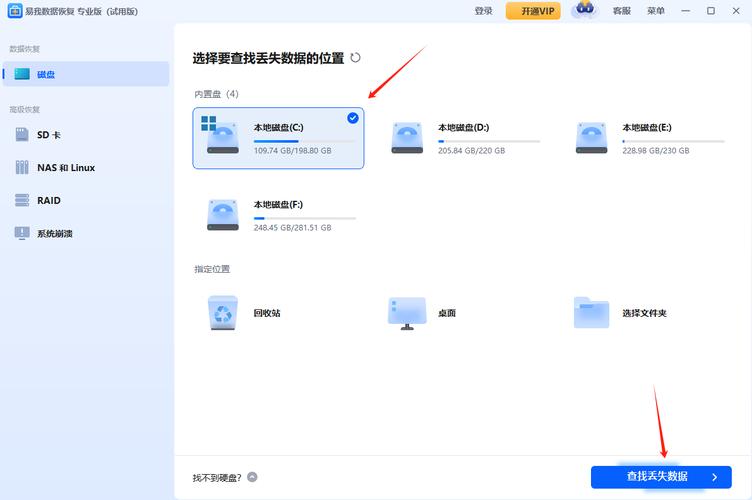The image size is (752, 500).
Task: Click the refresh icon beside the heading
Action: 355,58
